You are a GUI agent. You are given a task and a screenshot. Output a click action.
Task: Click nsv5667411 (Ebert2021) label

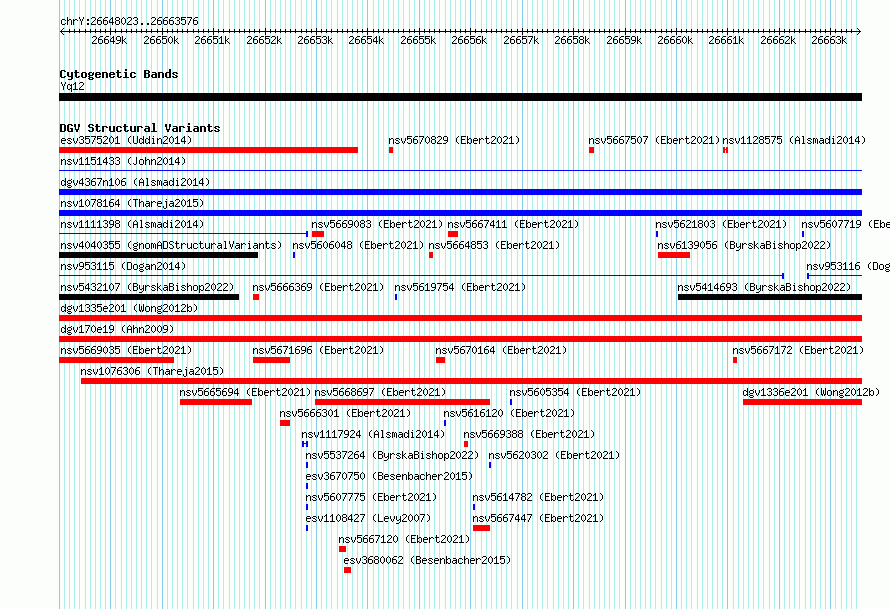click(x=513, y=224)
